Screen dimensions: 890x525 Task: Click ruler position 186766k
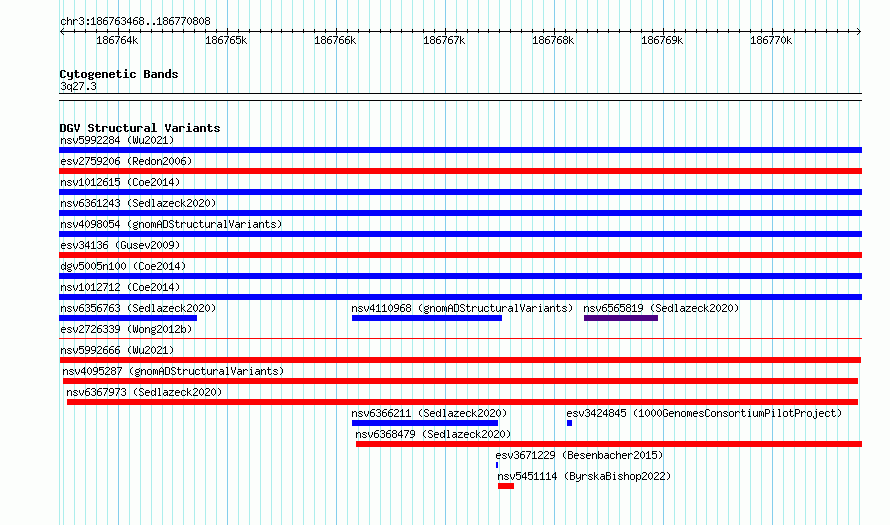[335, 40]
